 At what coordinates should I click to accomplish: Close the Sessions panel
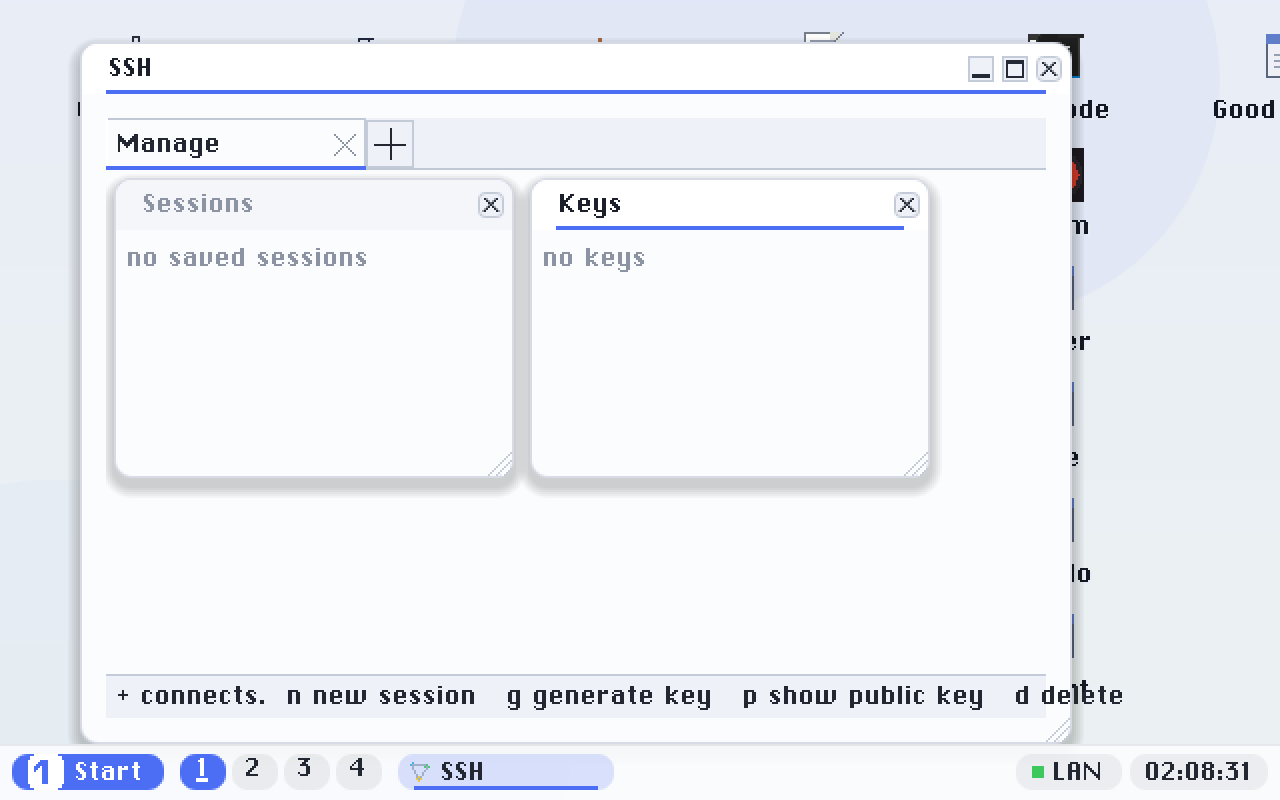pyautogui.click(x=491, y=205)
